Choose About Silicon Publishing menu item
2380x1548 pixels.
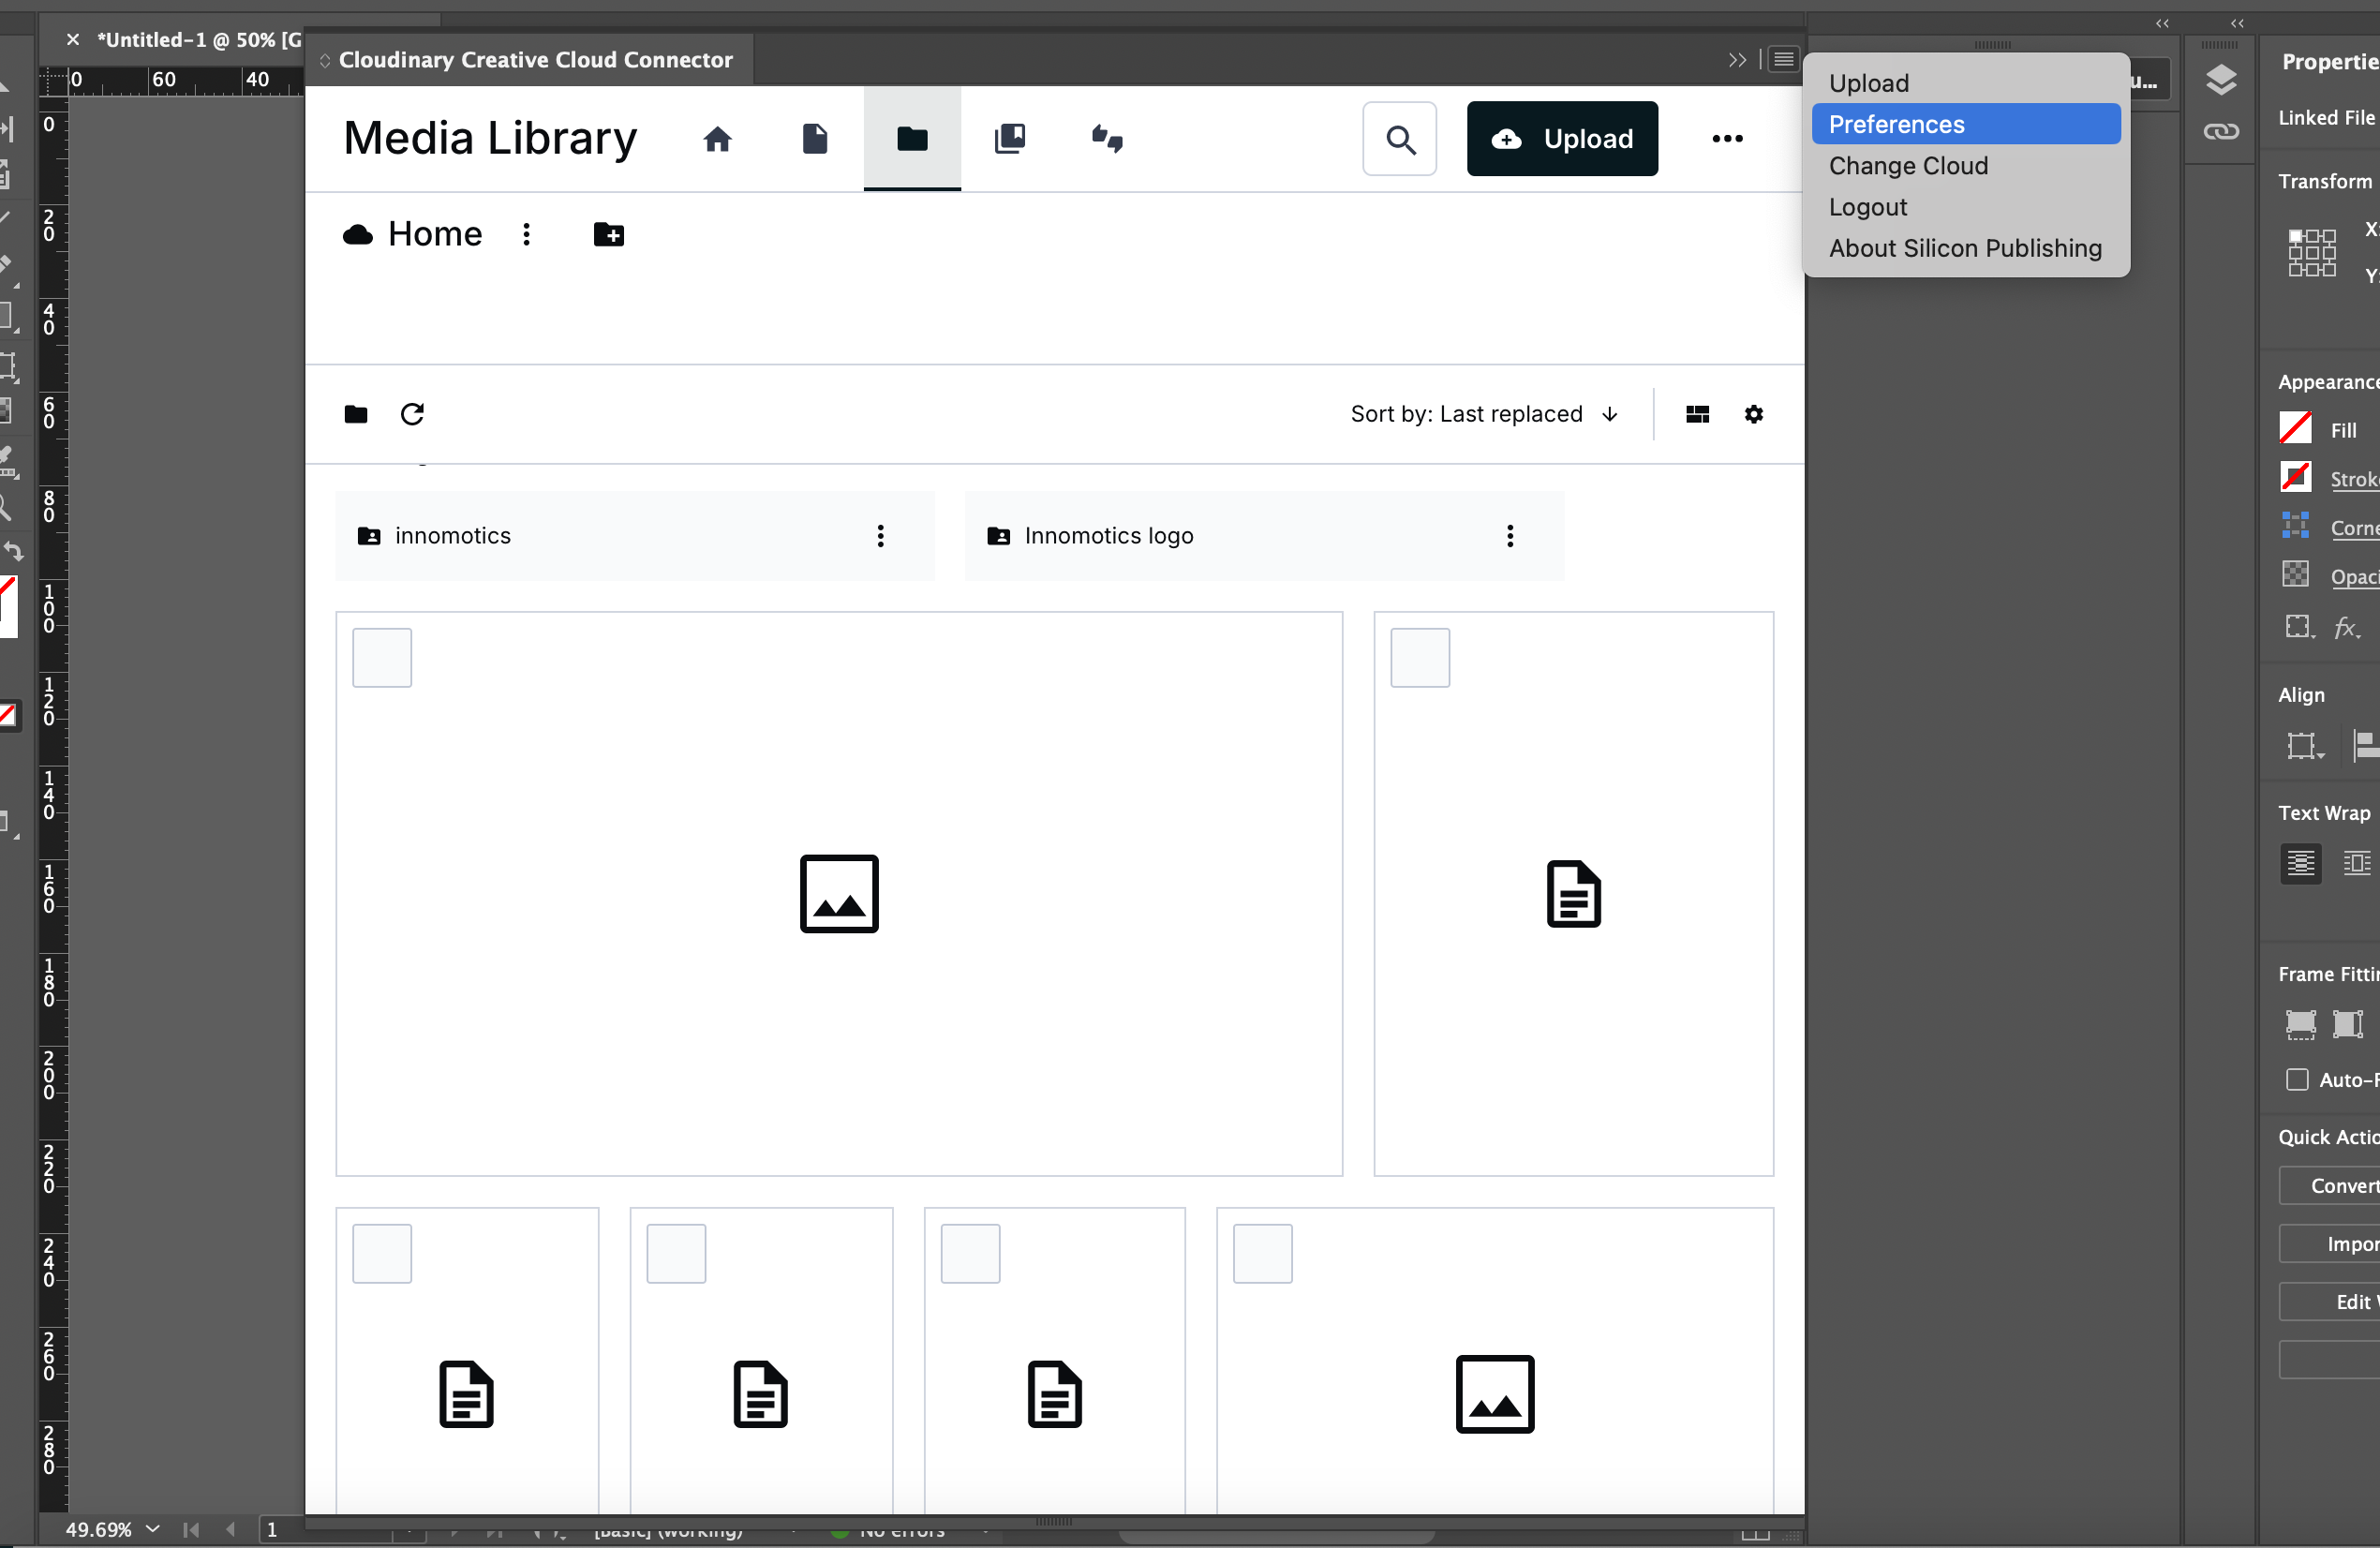pos(1966,247)
